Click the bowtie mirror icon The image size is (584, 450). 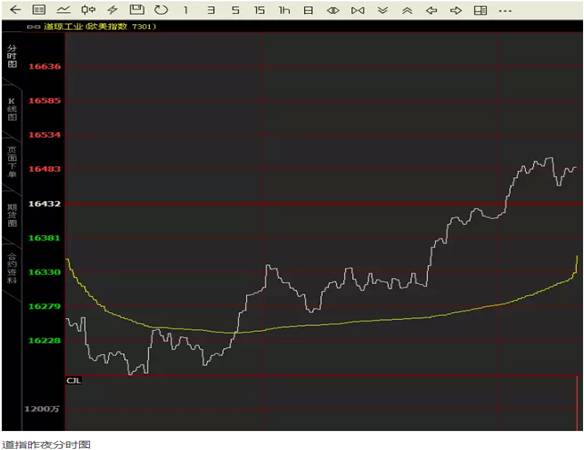click(358, 10)
